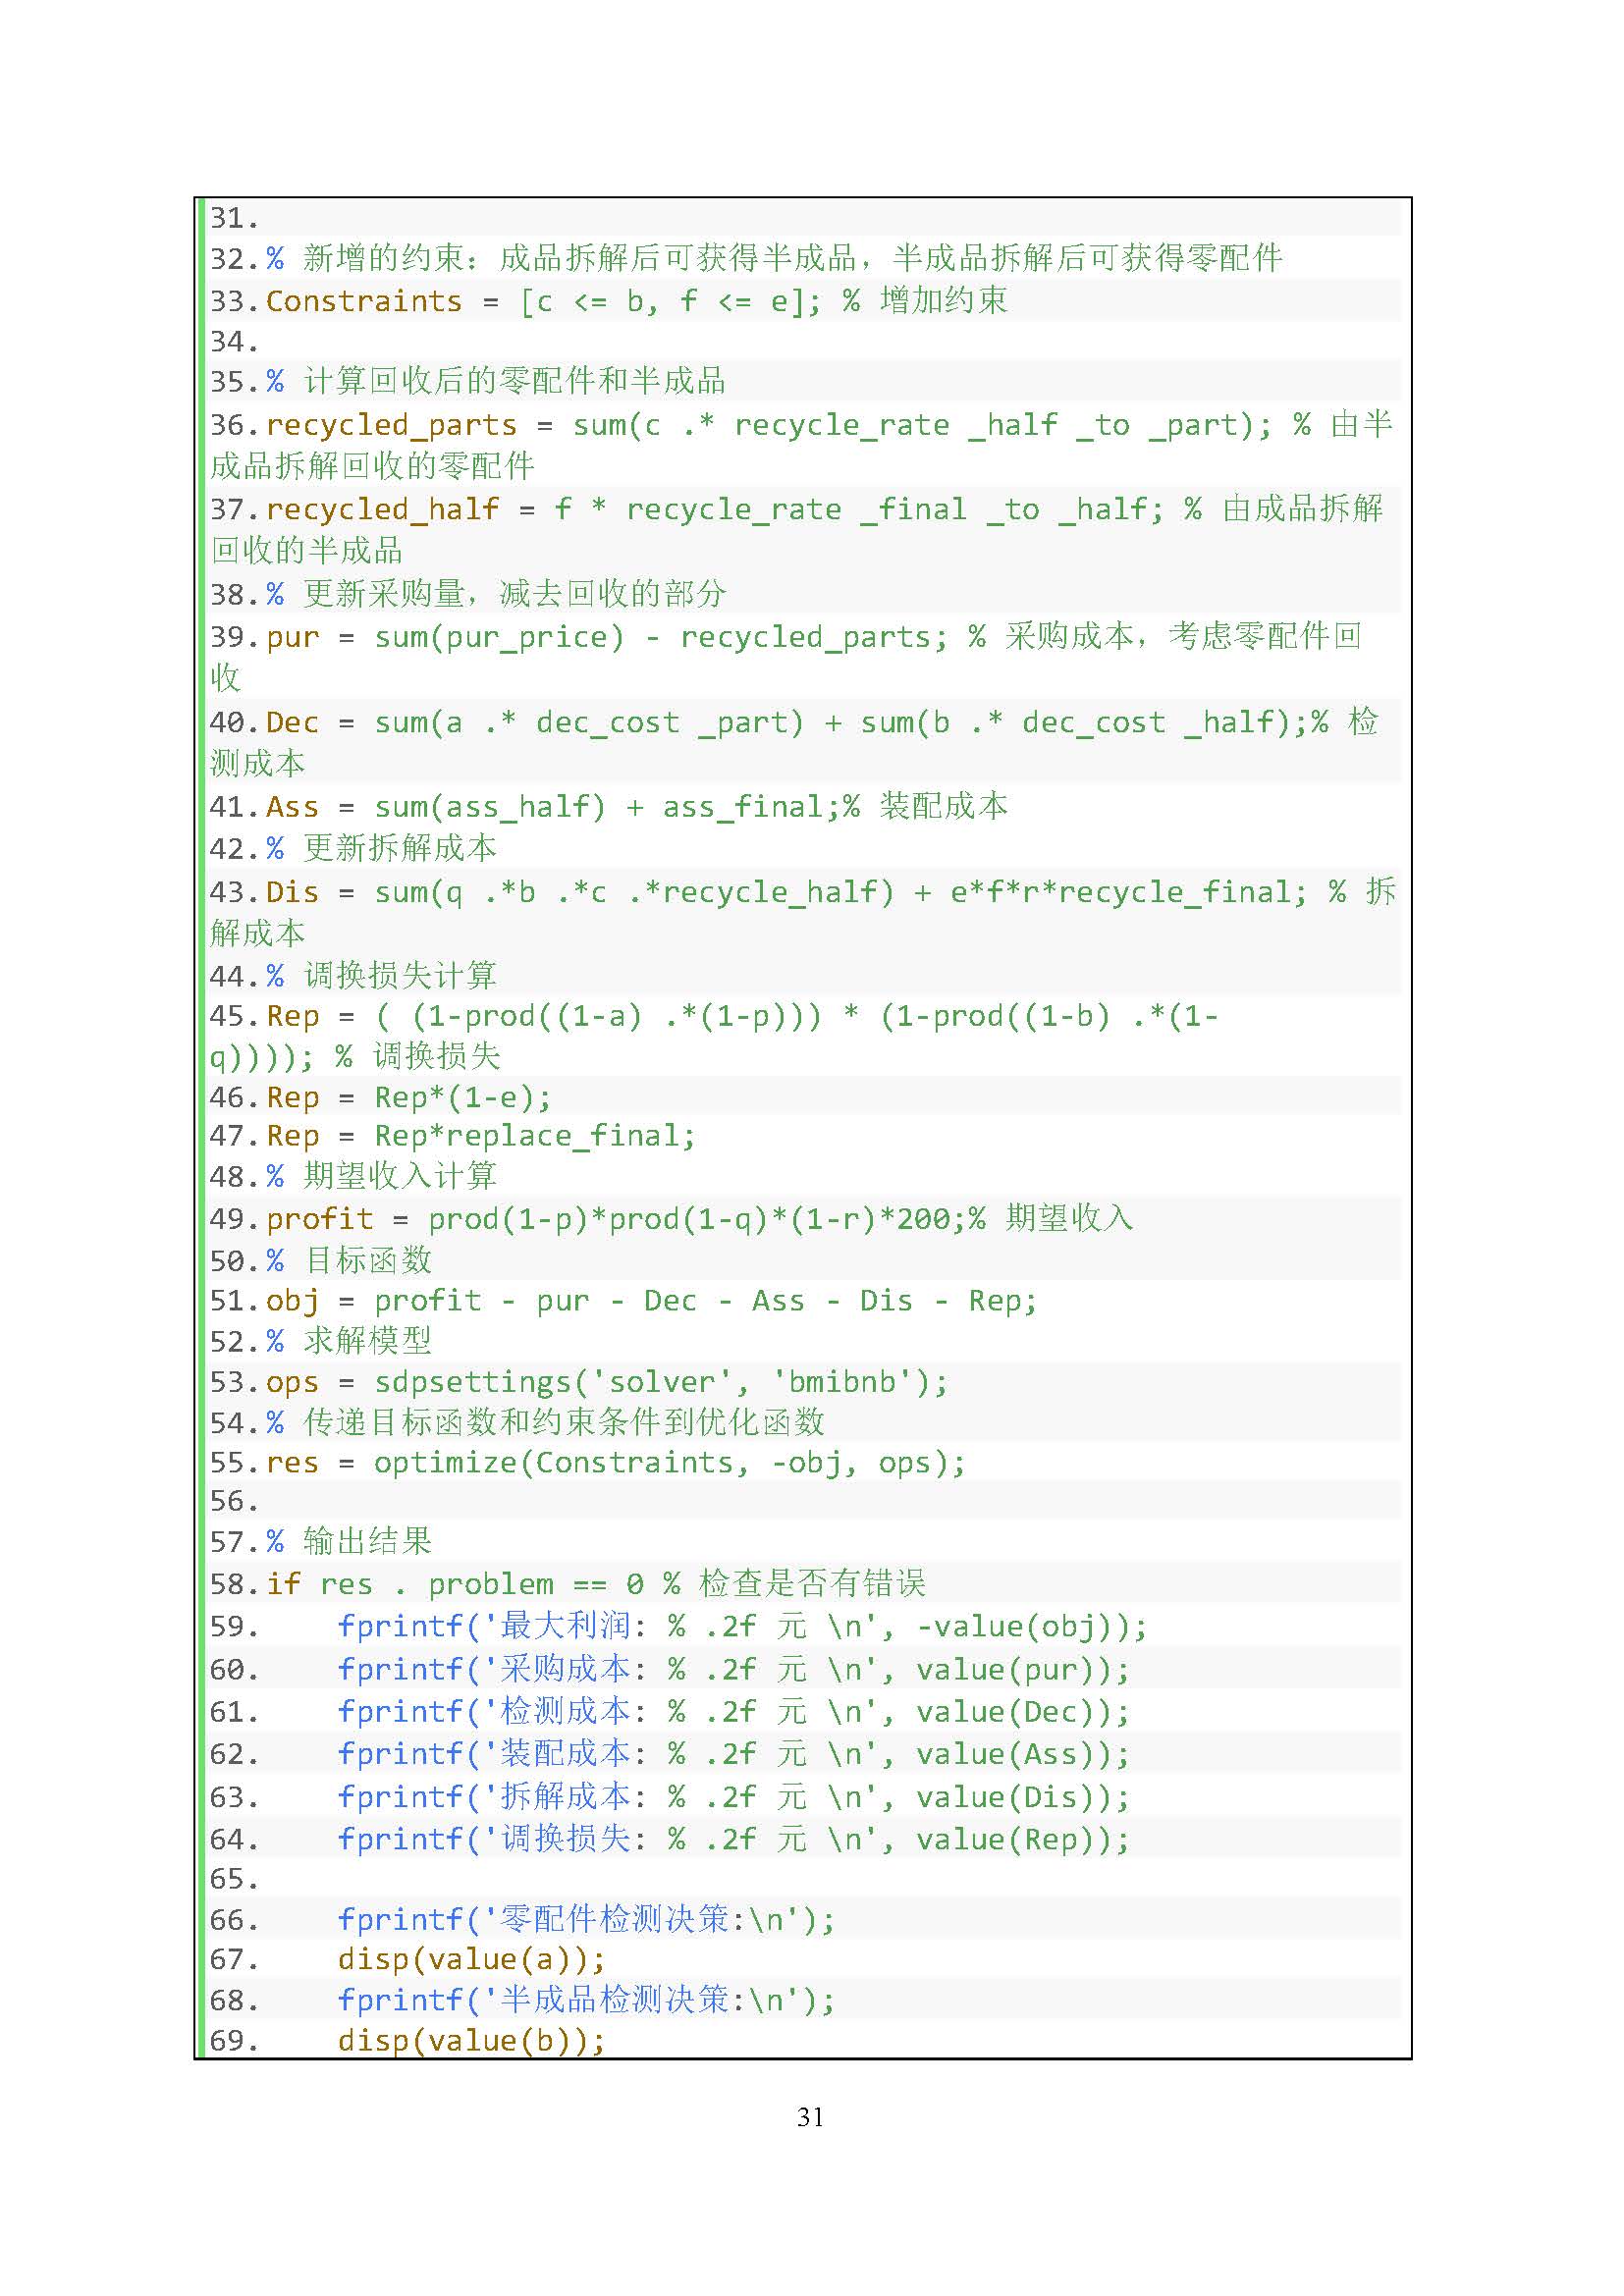Viewport: 1624px width, 2296px height.
Task: Click the empty line number '34.'
Action: coord(234,342)
